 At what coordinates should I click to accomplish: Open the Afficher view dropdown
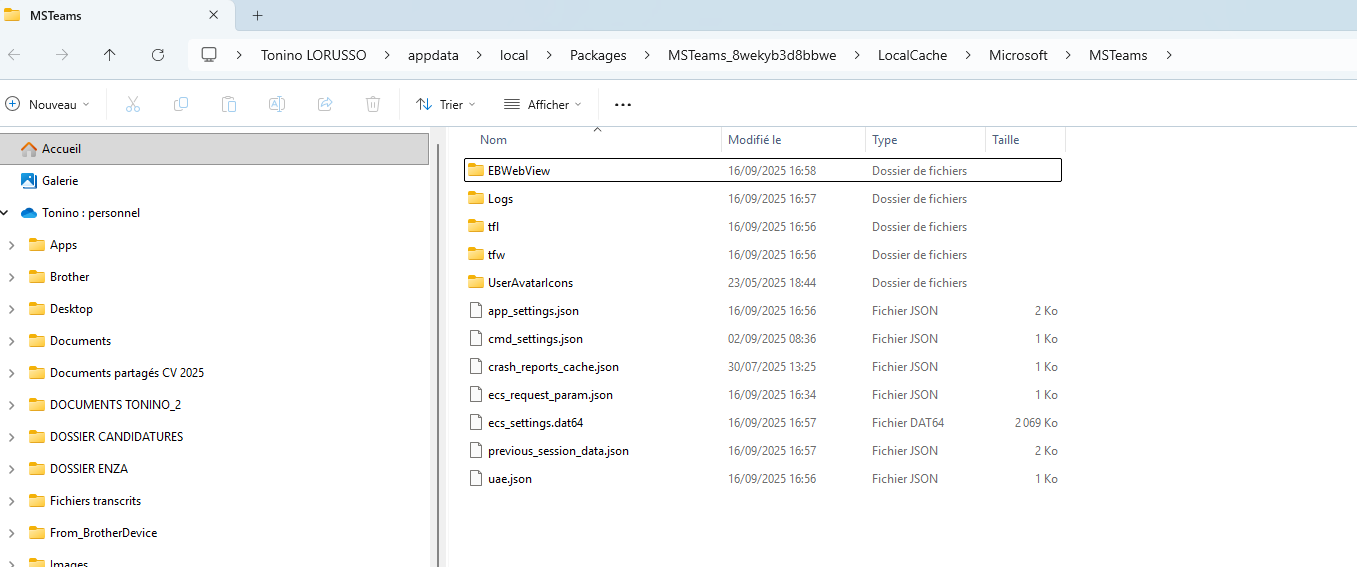pyautogui.click(x=543, y=104)
